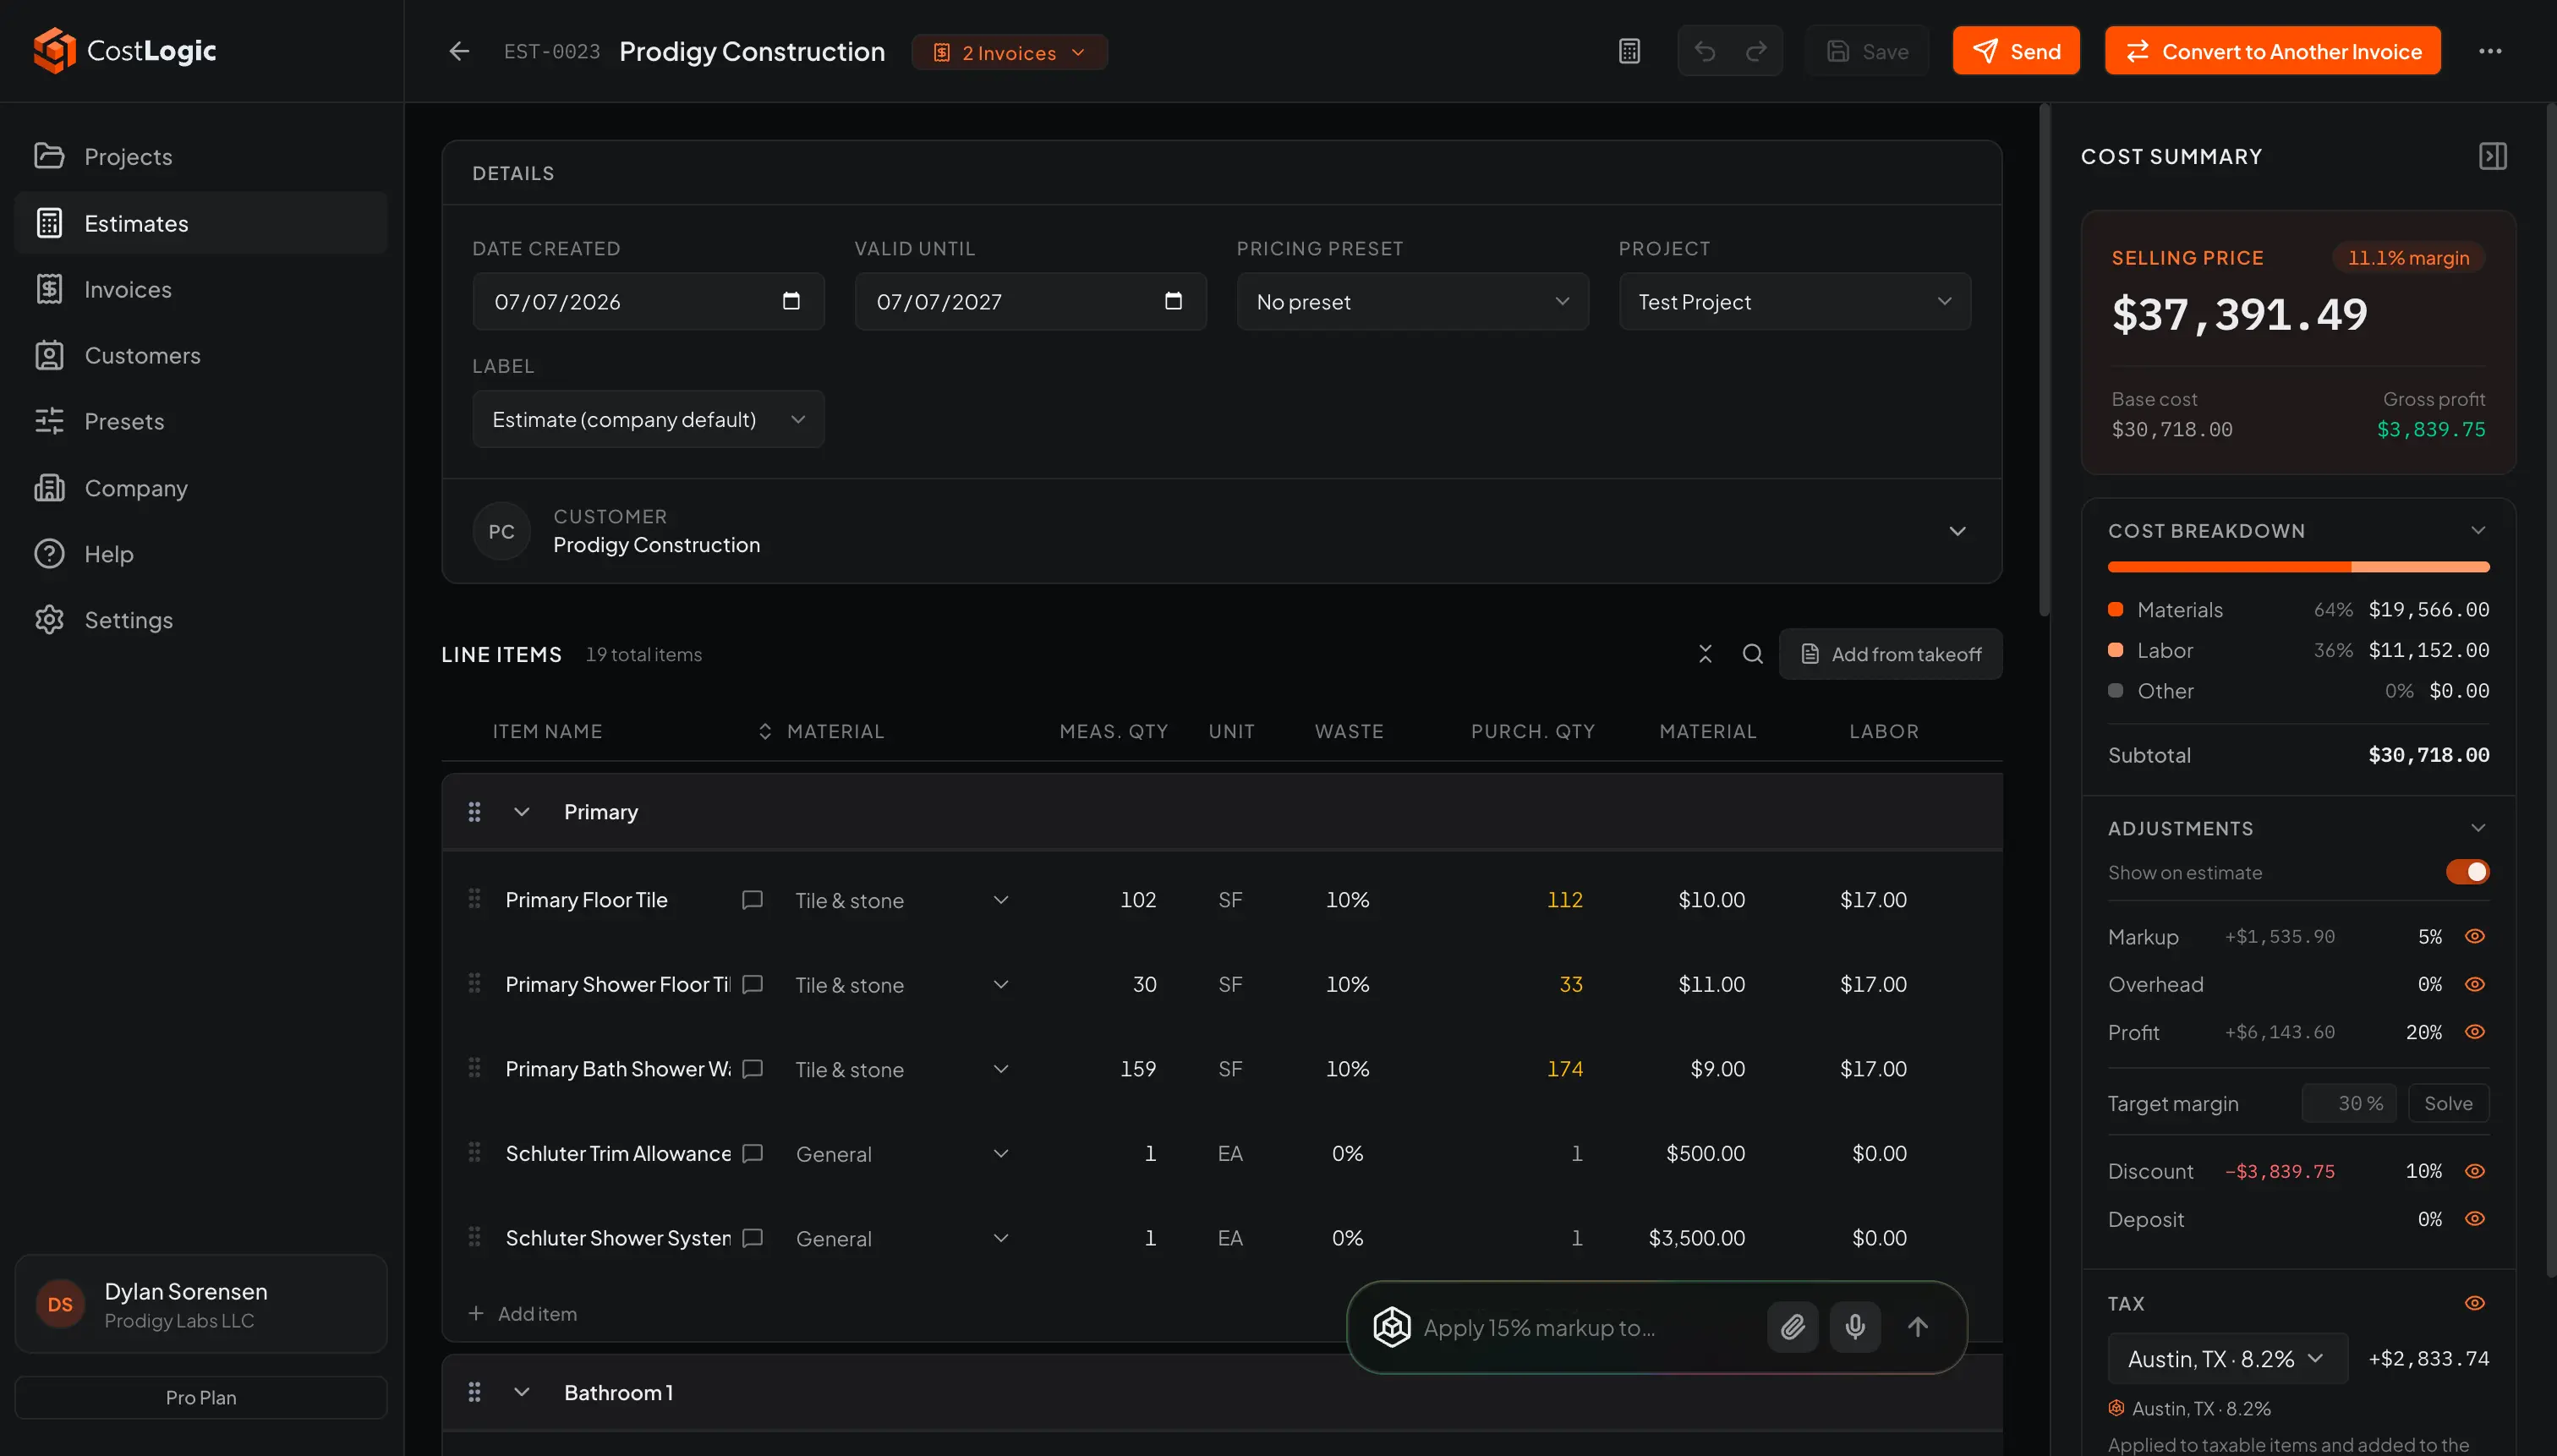This screenshot has height=1456, width=2557.
Task: Click the Solve target margin button
Action: click(2448, 1103)
